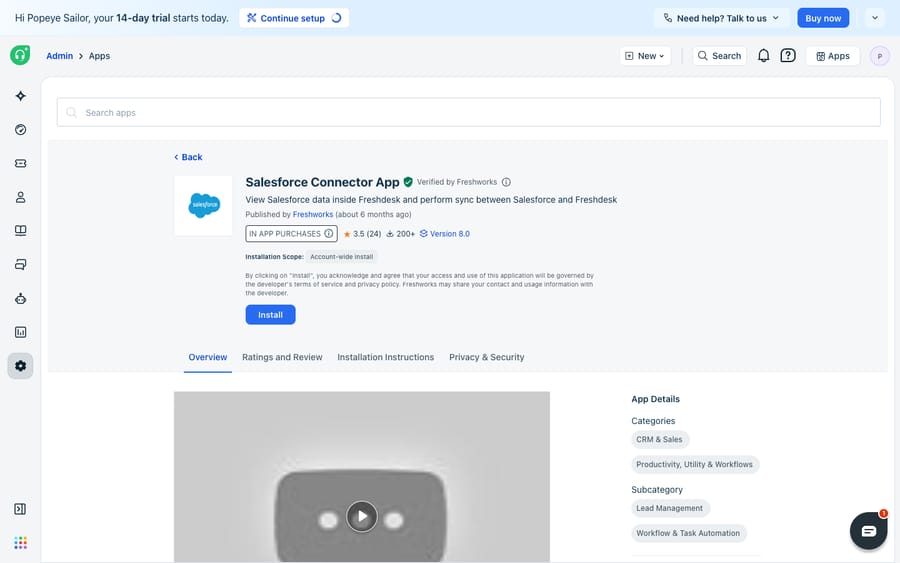Open the Forums conversation icon in sidebar

pyautogui.click(x=21, y=265)
